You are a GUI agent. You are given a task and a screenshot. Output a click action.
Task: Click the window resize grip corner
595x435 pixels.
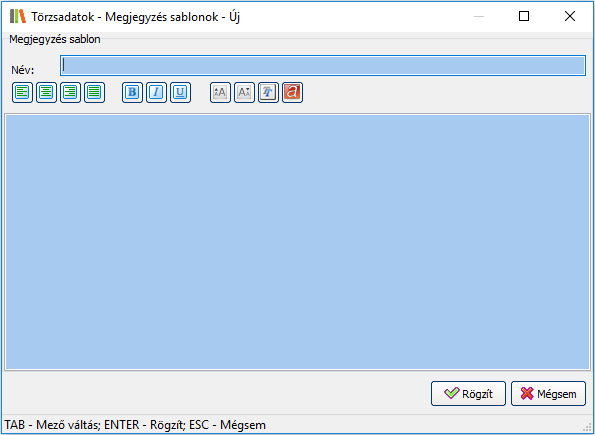click(589, 428)
